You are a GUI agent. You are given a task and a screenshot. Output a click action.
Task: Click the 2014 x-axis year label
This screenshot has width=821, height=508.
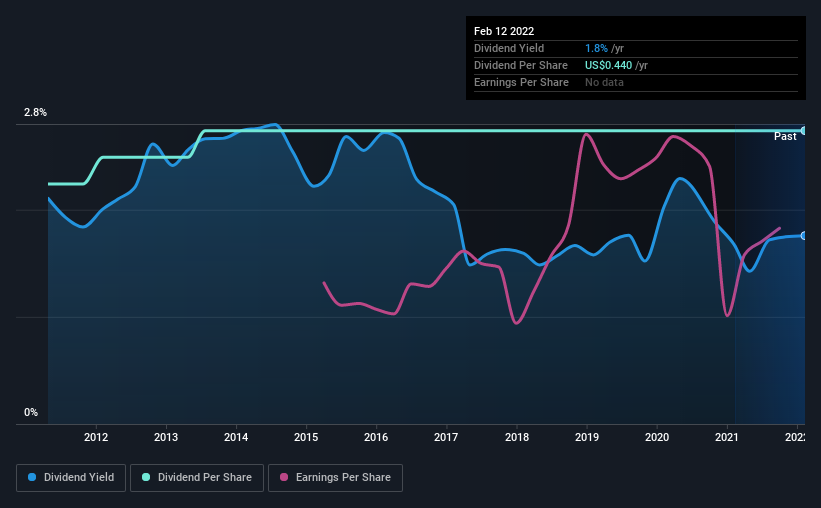[x=236, y=437]
